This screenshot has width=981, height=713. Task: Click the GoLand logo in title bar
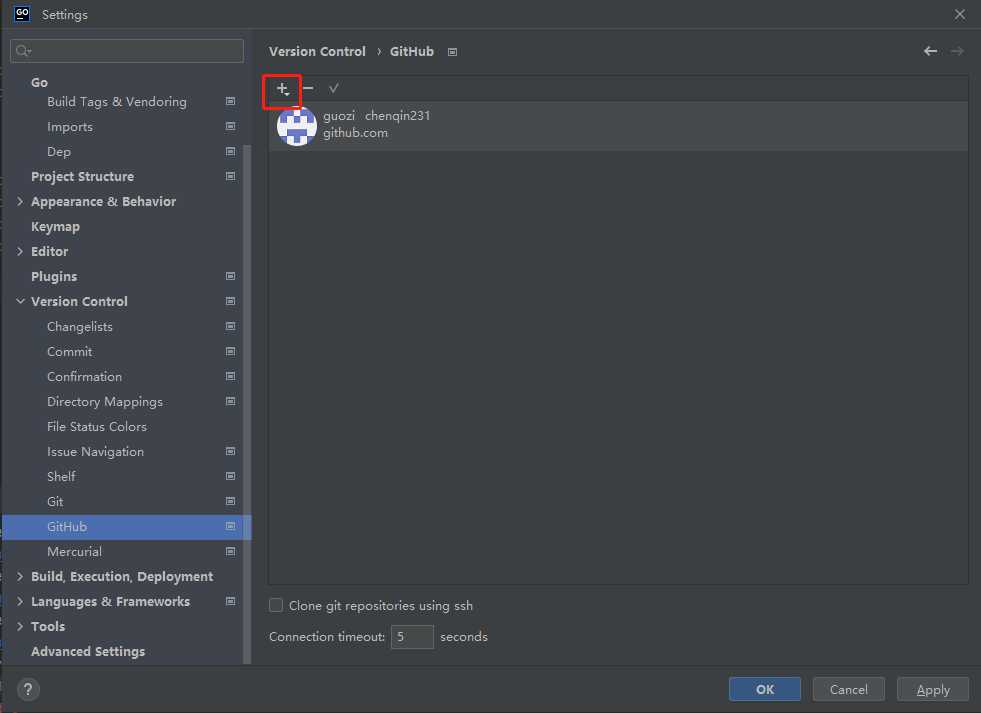tap(22, 14)
